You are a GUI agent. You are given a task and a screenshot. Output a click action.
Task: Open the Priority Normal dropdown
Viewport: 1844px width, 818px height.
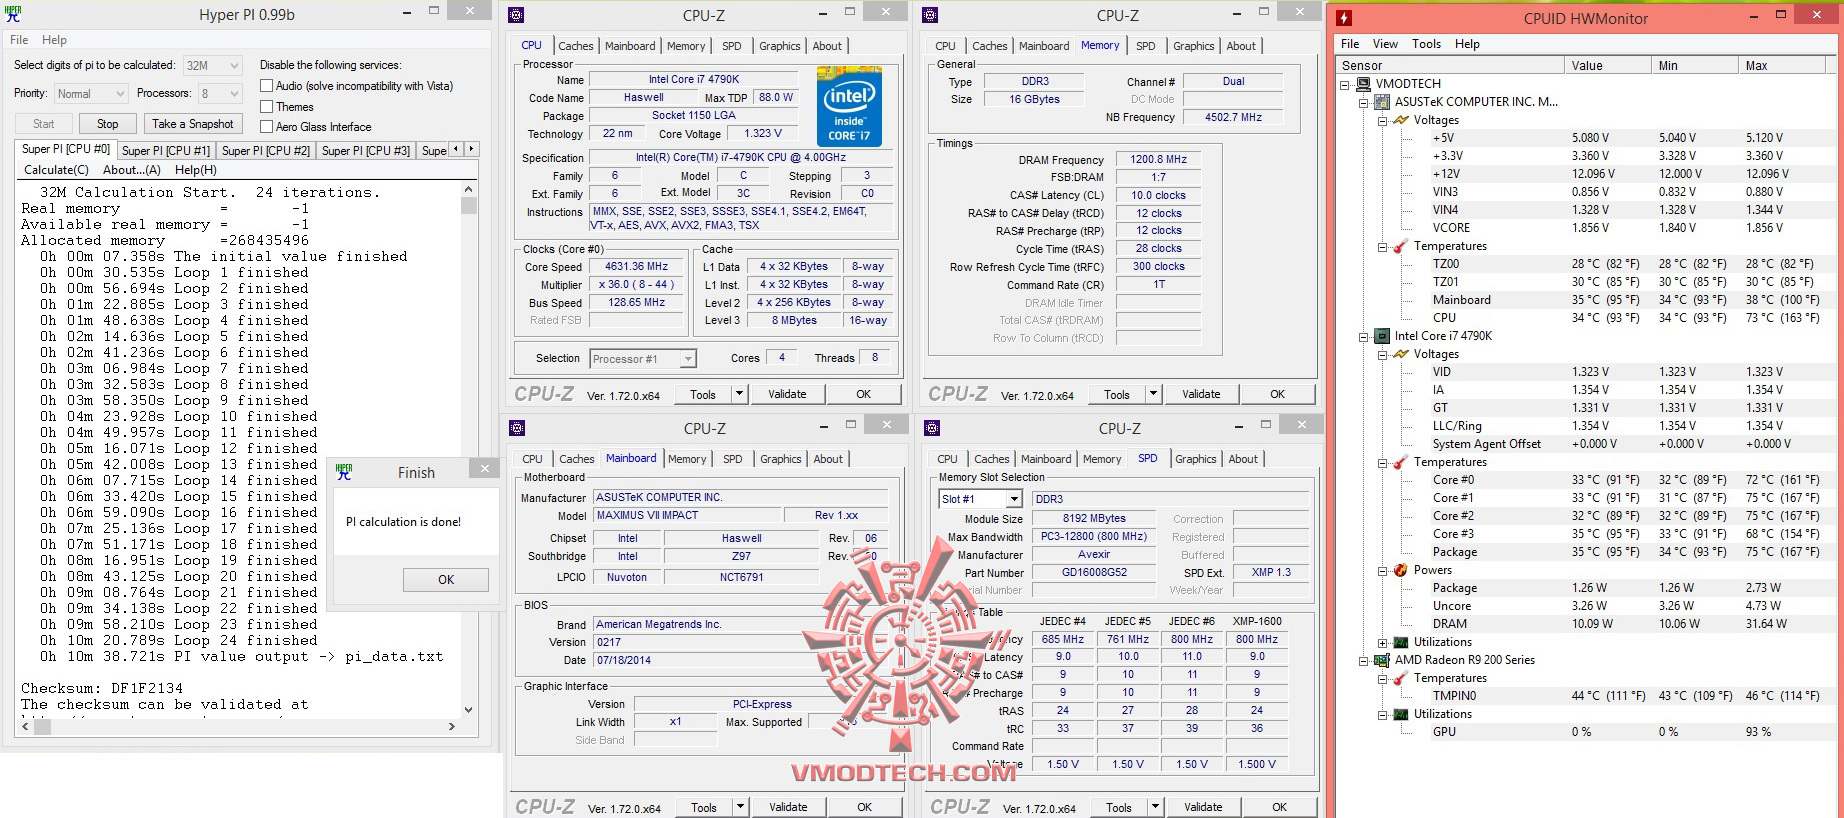(90, 94)
